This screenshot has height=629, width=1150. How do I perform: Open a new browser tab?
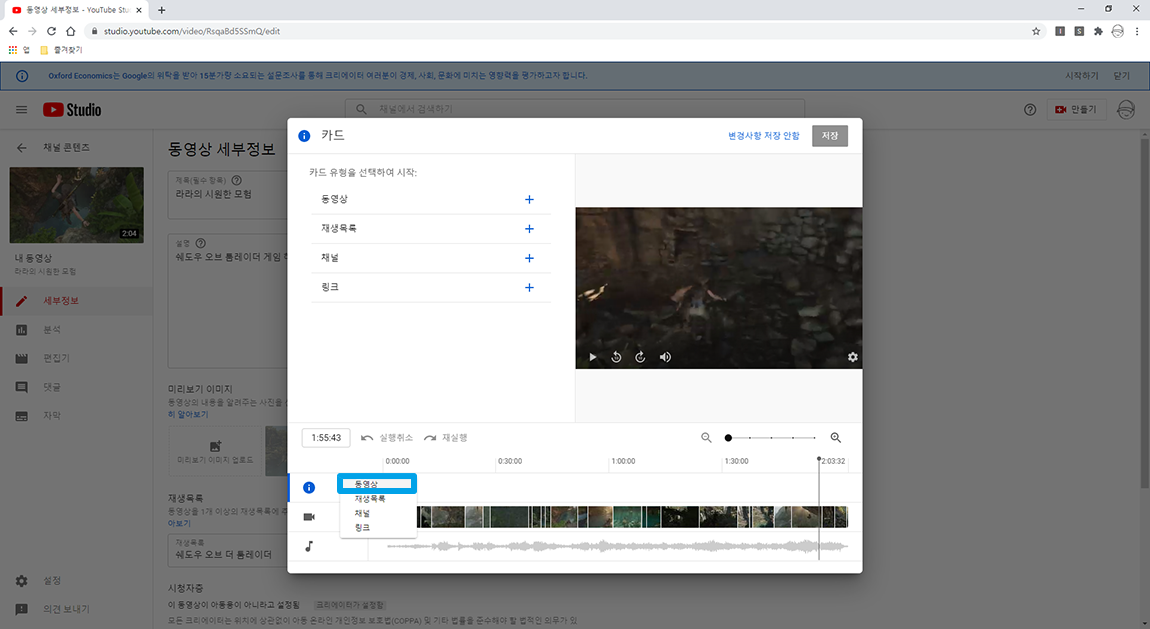(161, 10)
